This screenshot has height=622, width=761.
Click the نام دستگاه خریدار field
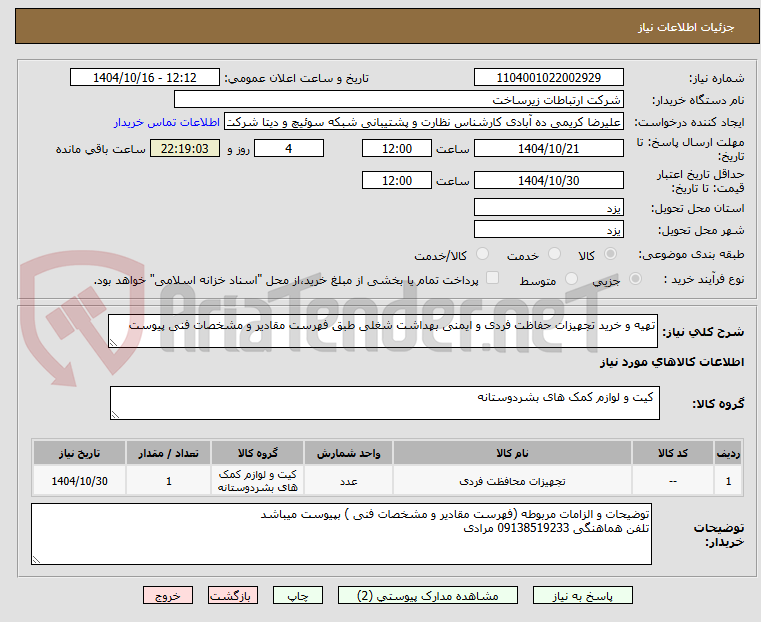pyautogui.click(x=398, y=100)
